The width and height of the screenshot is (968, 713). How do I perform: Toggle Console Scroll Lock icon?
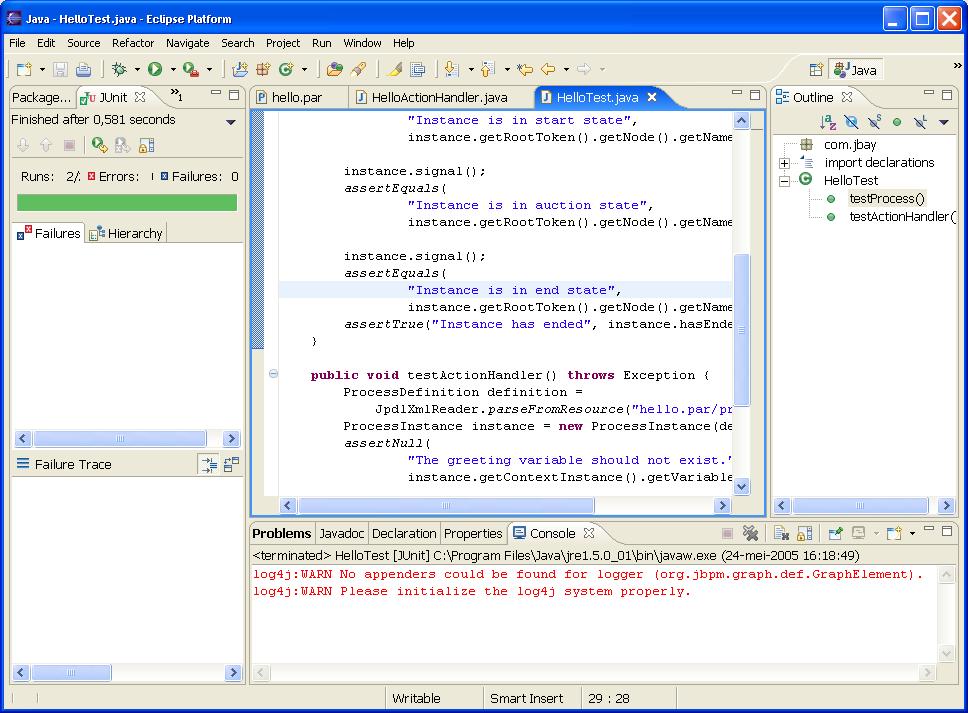coord(805,533)
